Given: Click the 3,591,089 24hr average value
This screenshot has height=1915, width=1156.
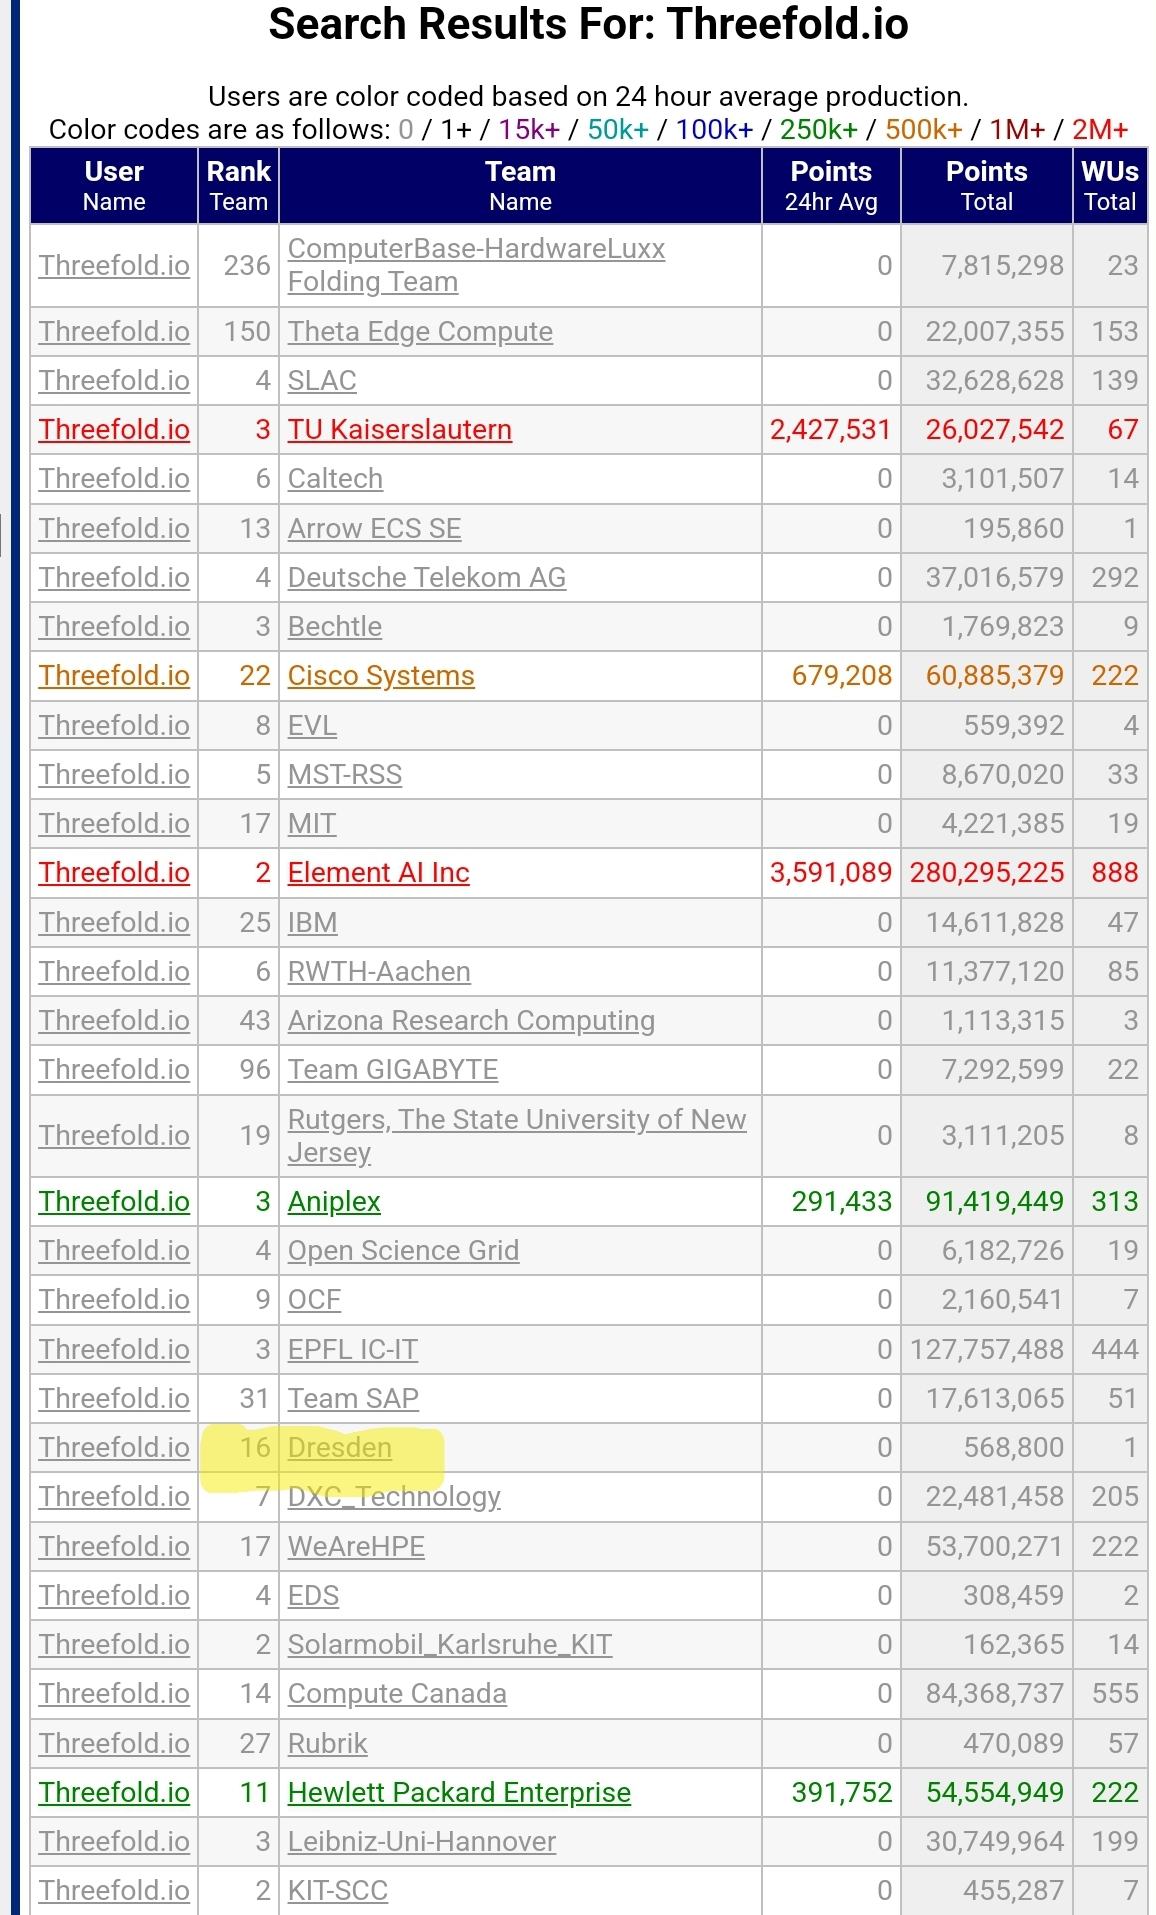Looking at the screenshot, I should tap(830, 872).
